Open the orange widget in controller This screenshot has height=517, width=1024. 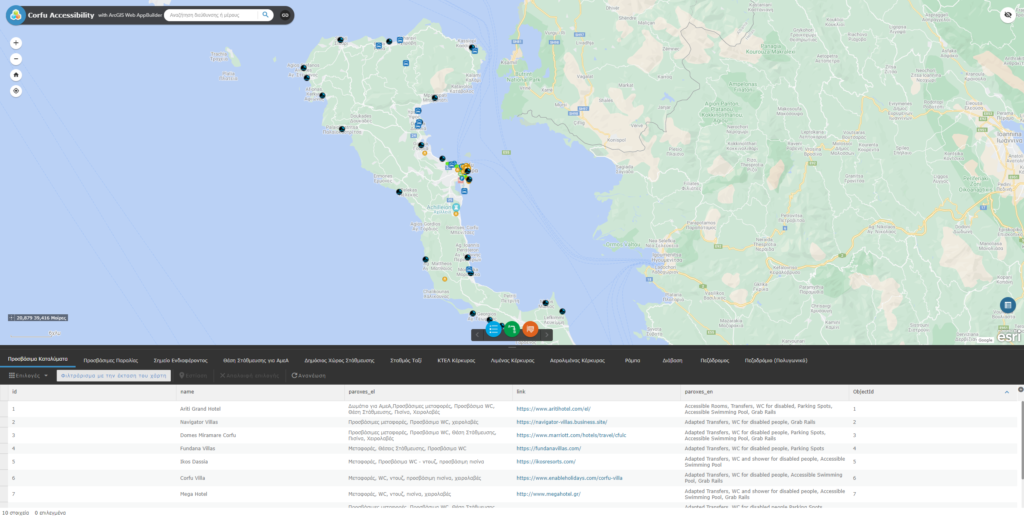(530, 329)
